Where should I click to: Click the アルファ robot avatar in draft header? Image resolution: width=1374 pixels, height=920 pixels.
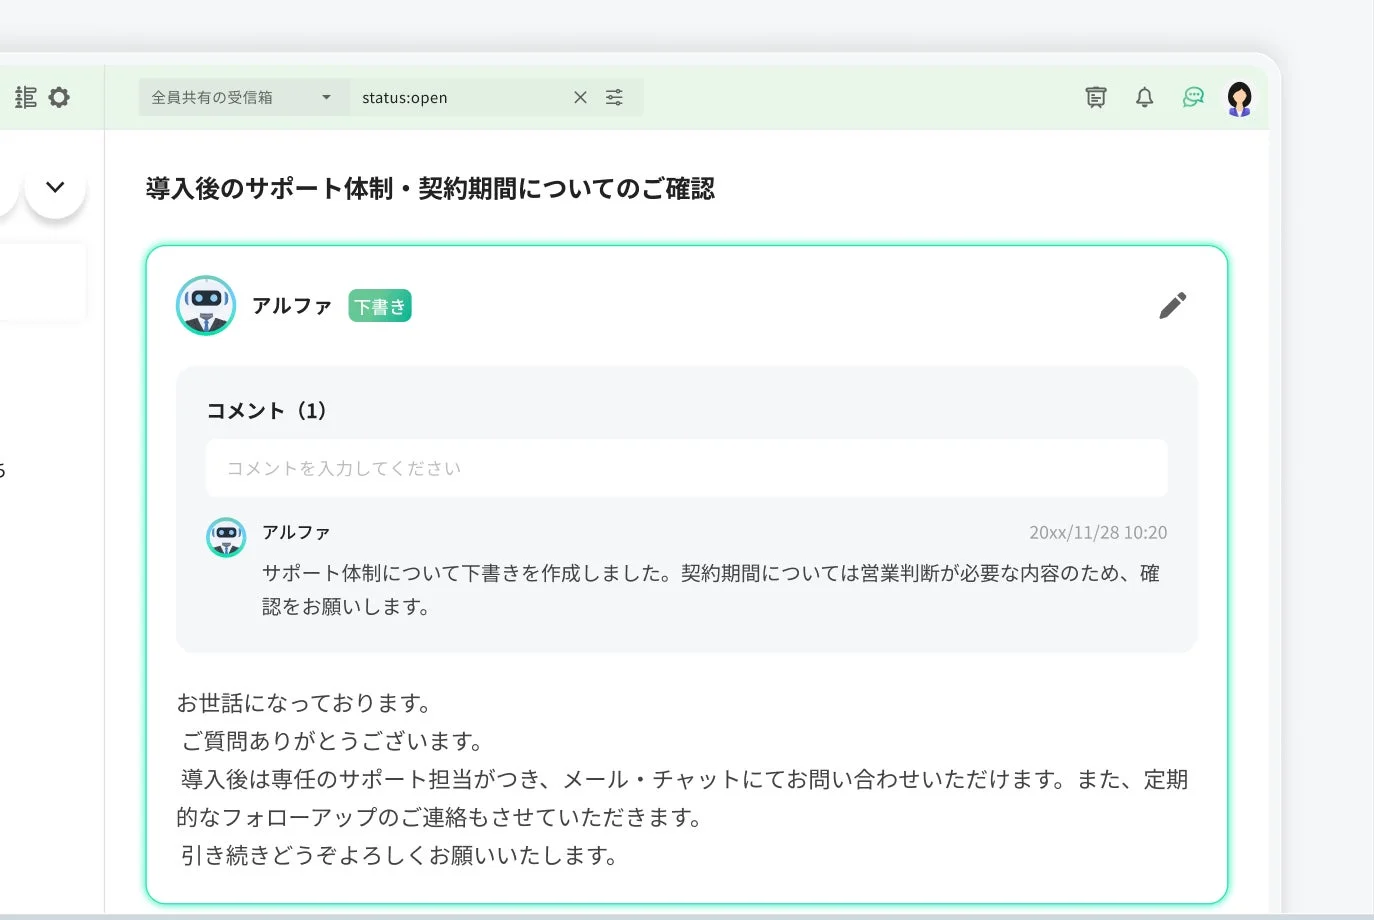click(206, 305)
